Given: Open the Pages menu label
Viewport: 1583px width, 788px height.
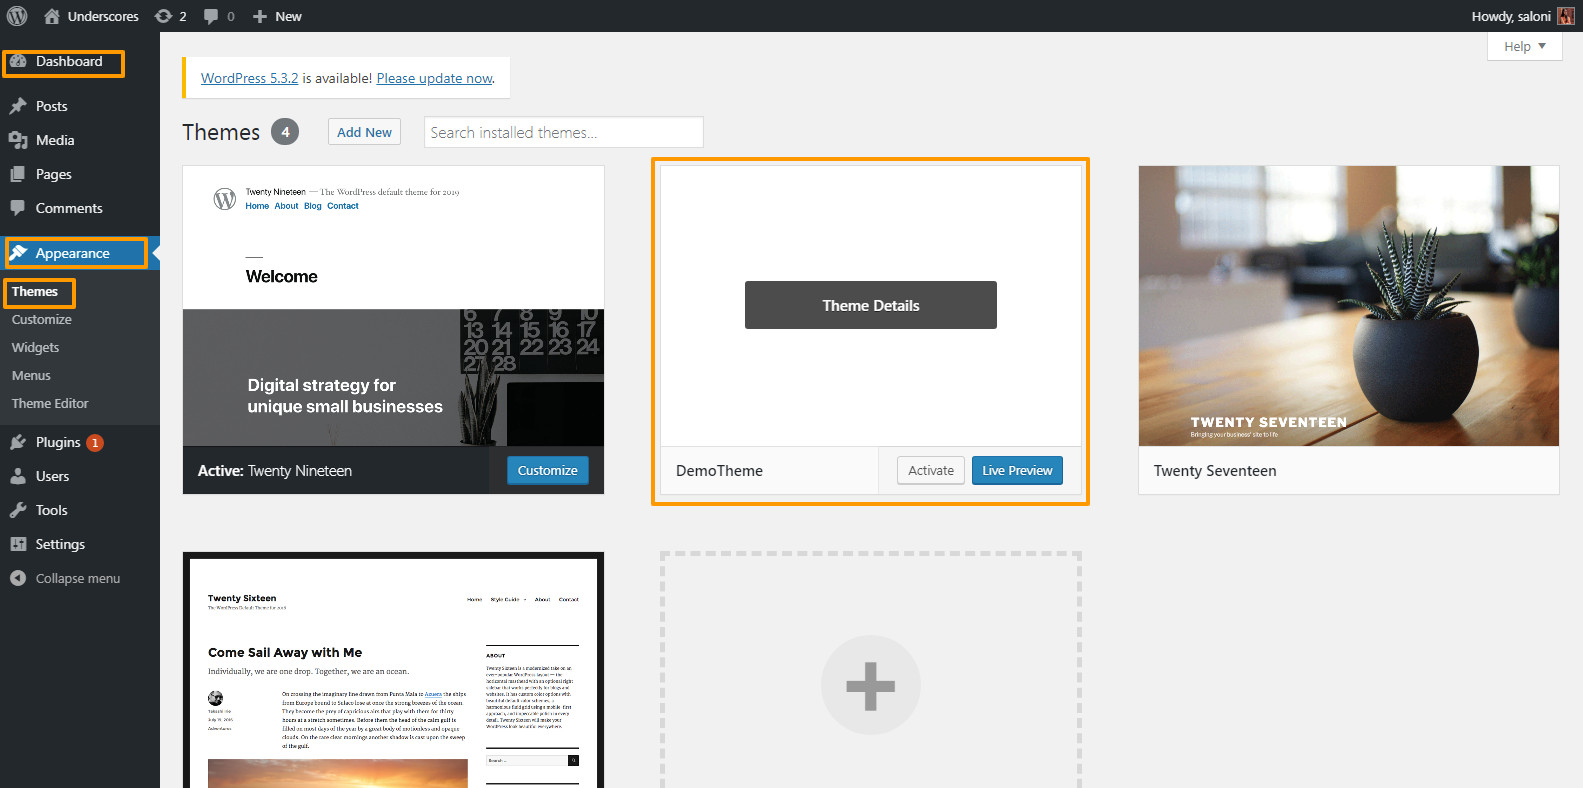Looking at the screenshot, I should point(54,174).
